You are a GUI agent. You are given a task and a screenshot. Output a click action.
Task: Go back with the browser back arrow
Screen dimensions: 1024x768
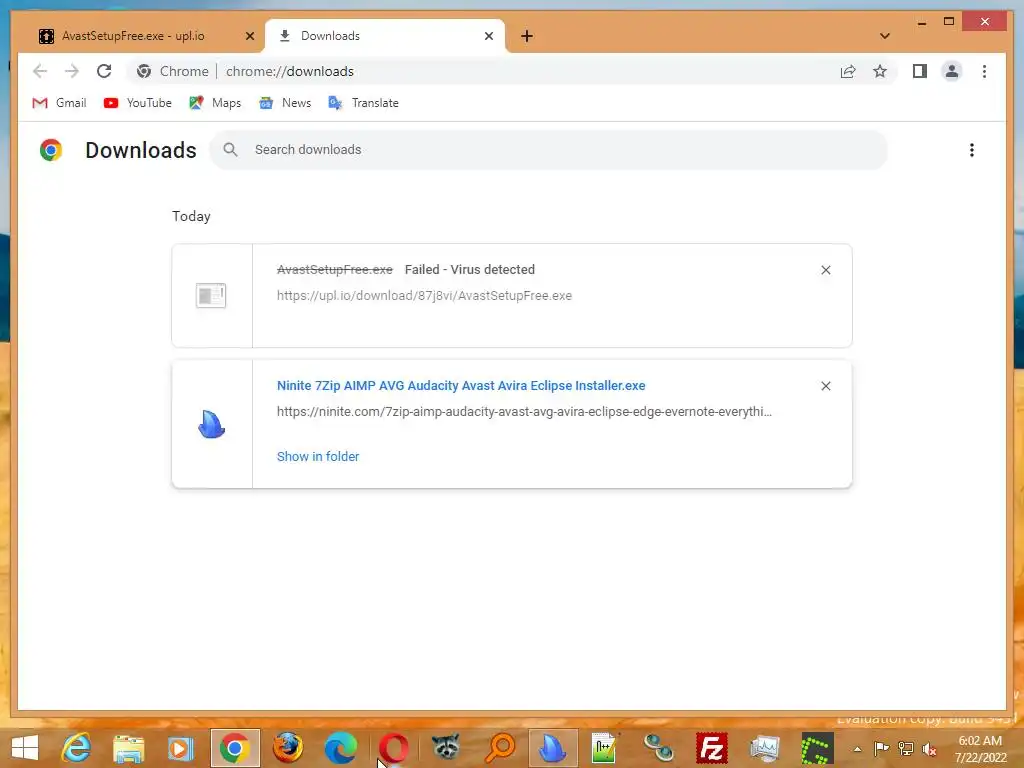[x=40, y=71]
